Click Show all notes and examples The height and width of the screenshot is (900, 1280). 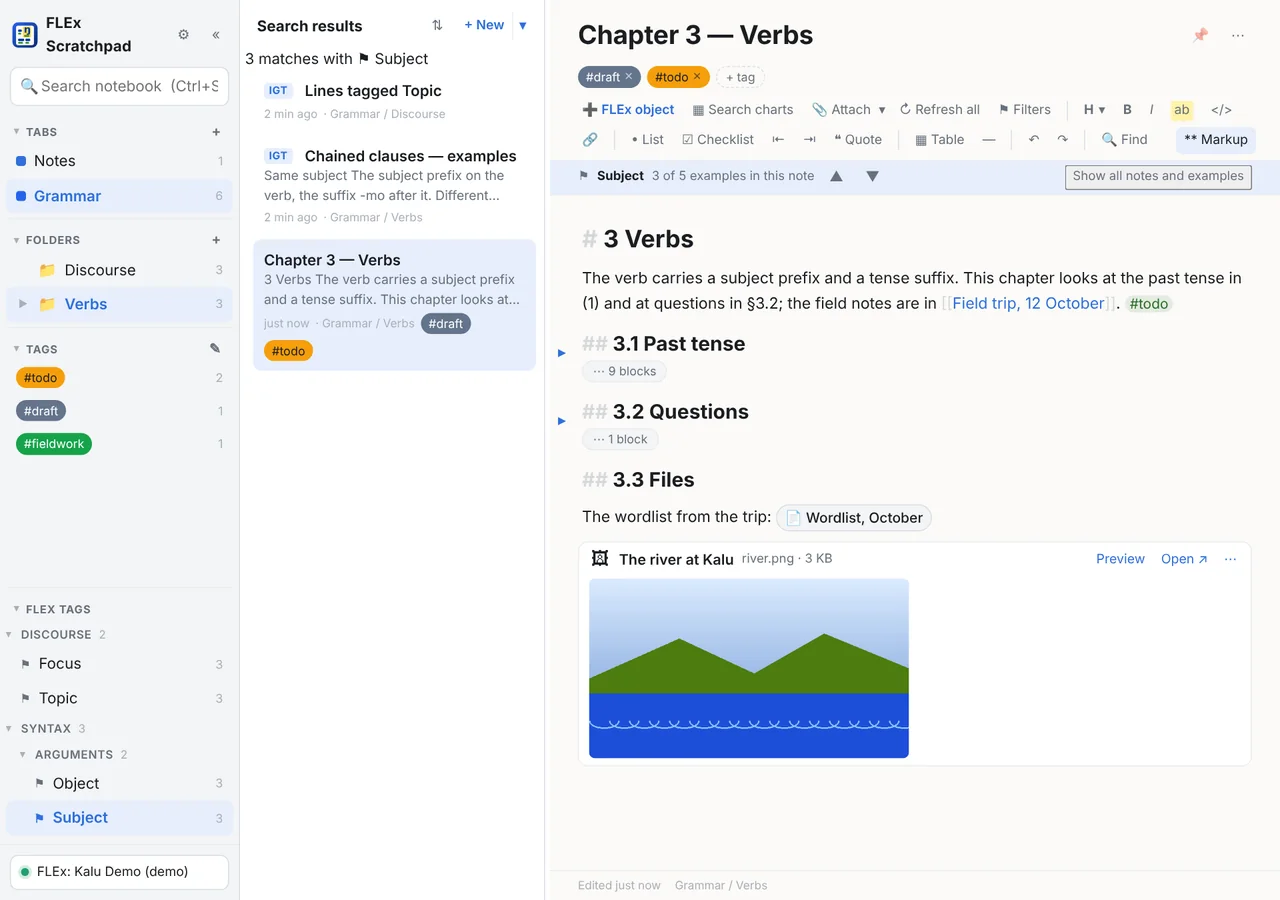(x=1158, y=176)
